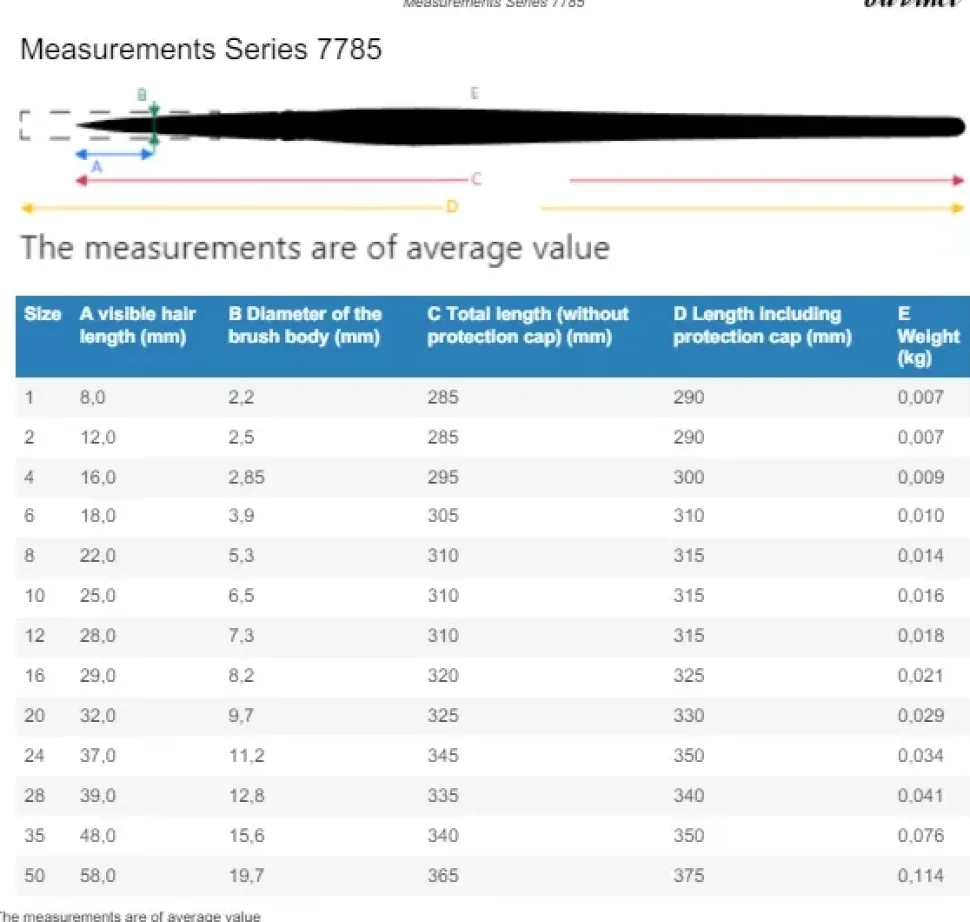The height and width of the screenshot is (922, 970).
Task: Click the 'Size' column header
Action: (x=43, y=314)
